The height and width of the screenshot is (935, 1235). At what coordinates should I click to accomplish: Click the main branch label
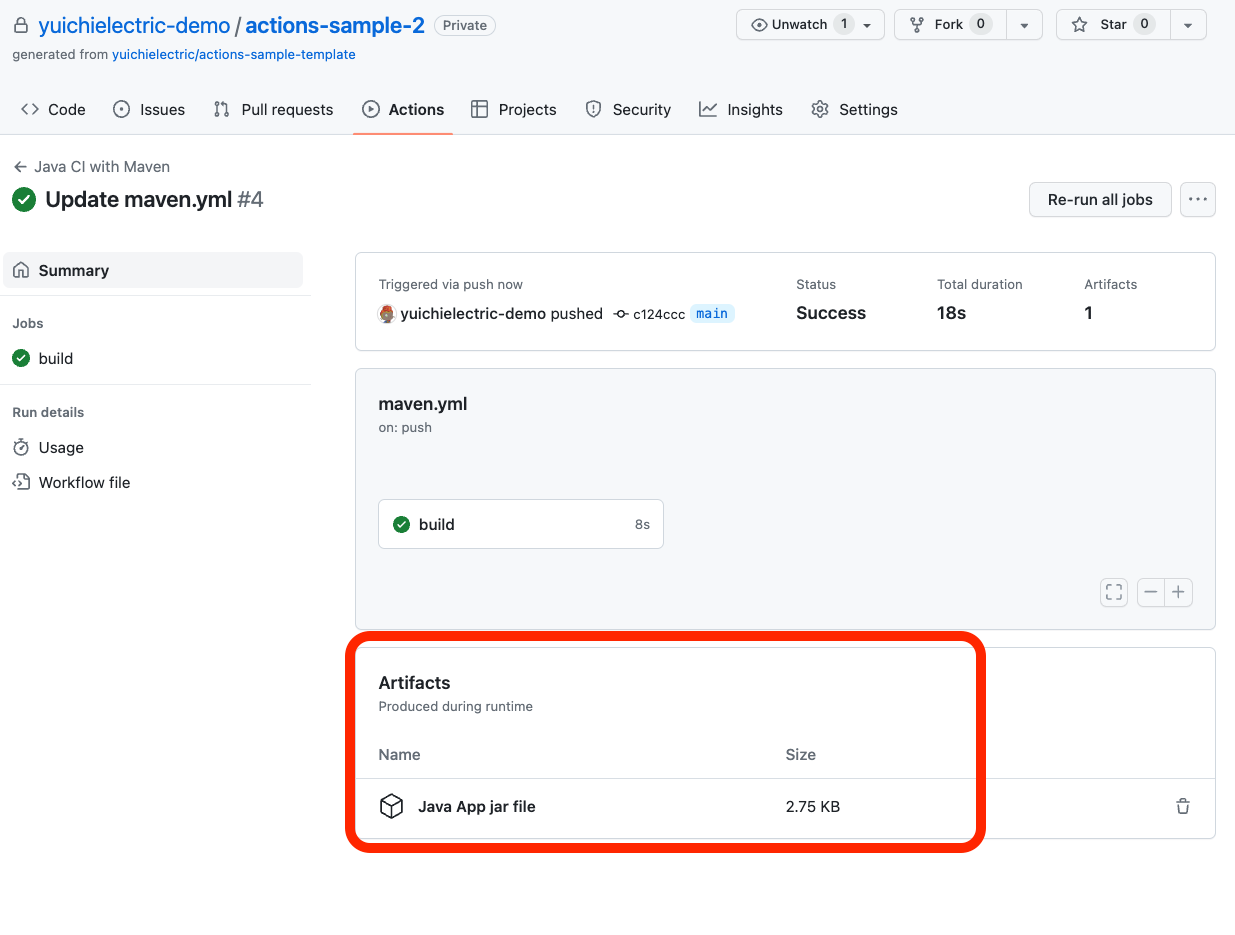click(x=712, y=313)
